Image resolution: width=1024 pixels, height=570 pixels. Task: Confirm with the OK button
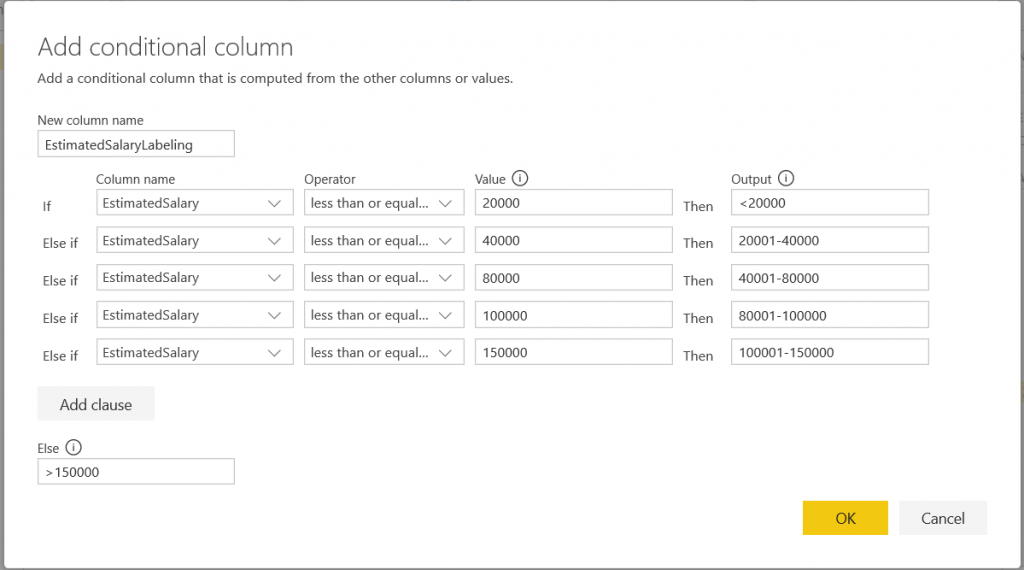pyautogui.click(x=845, y=518)
